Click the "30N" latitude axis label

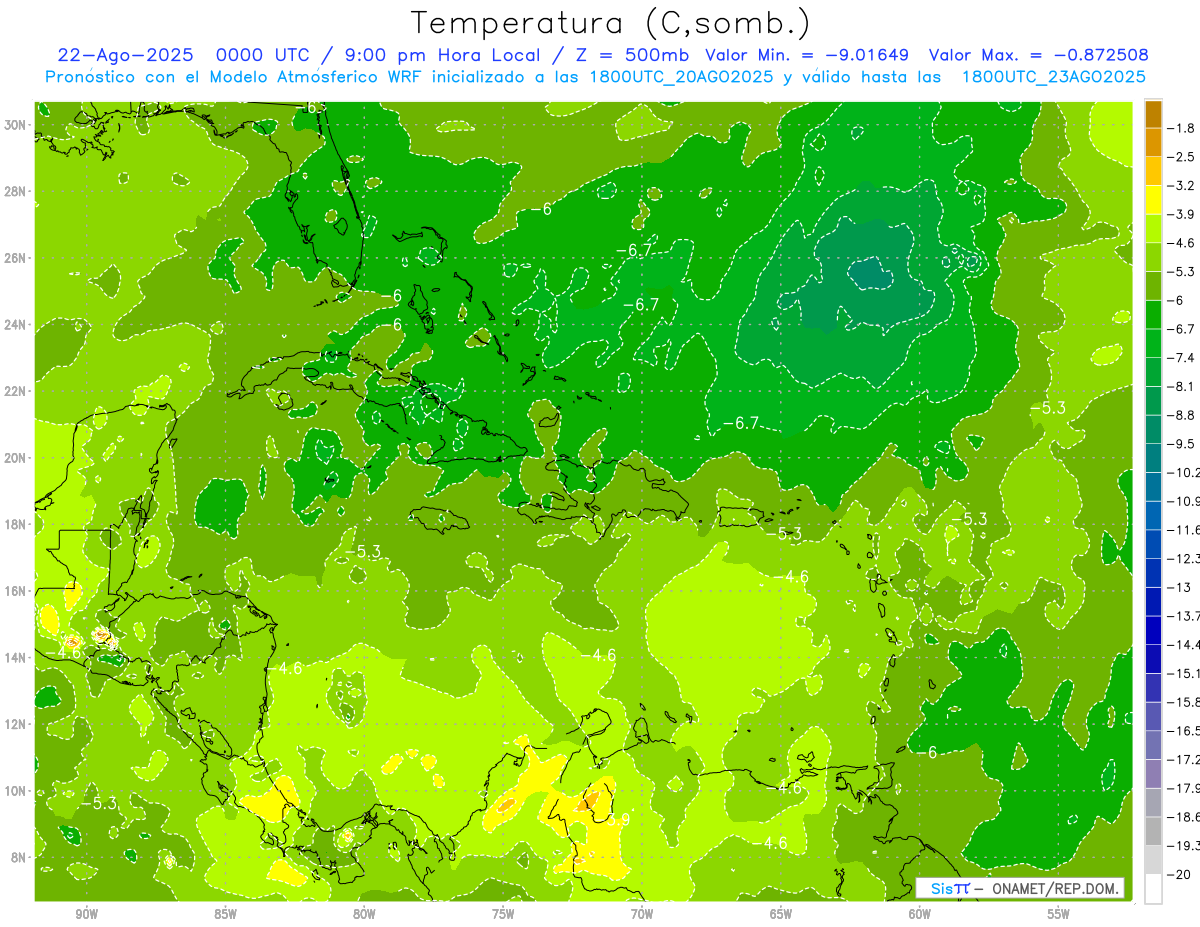[16, 125]
